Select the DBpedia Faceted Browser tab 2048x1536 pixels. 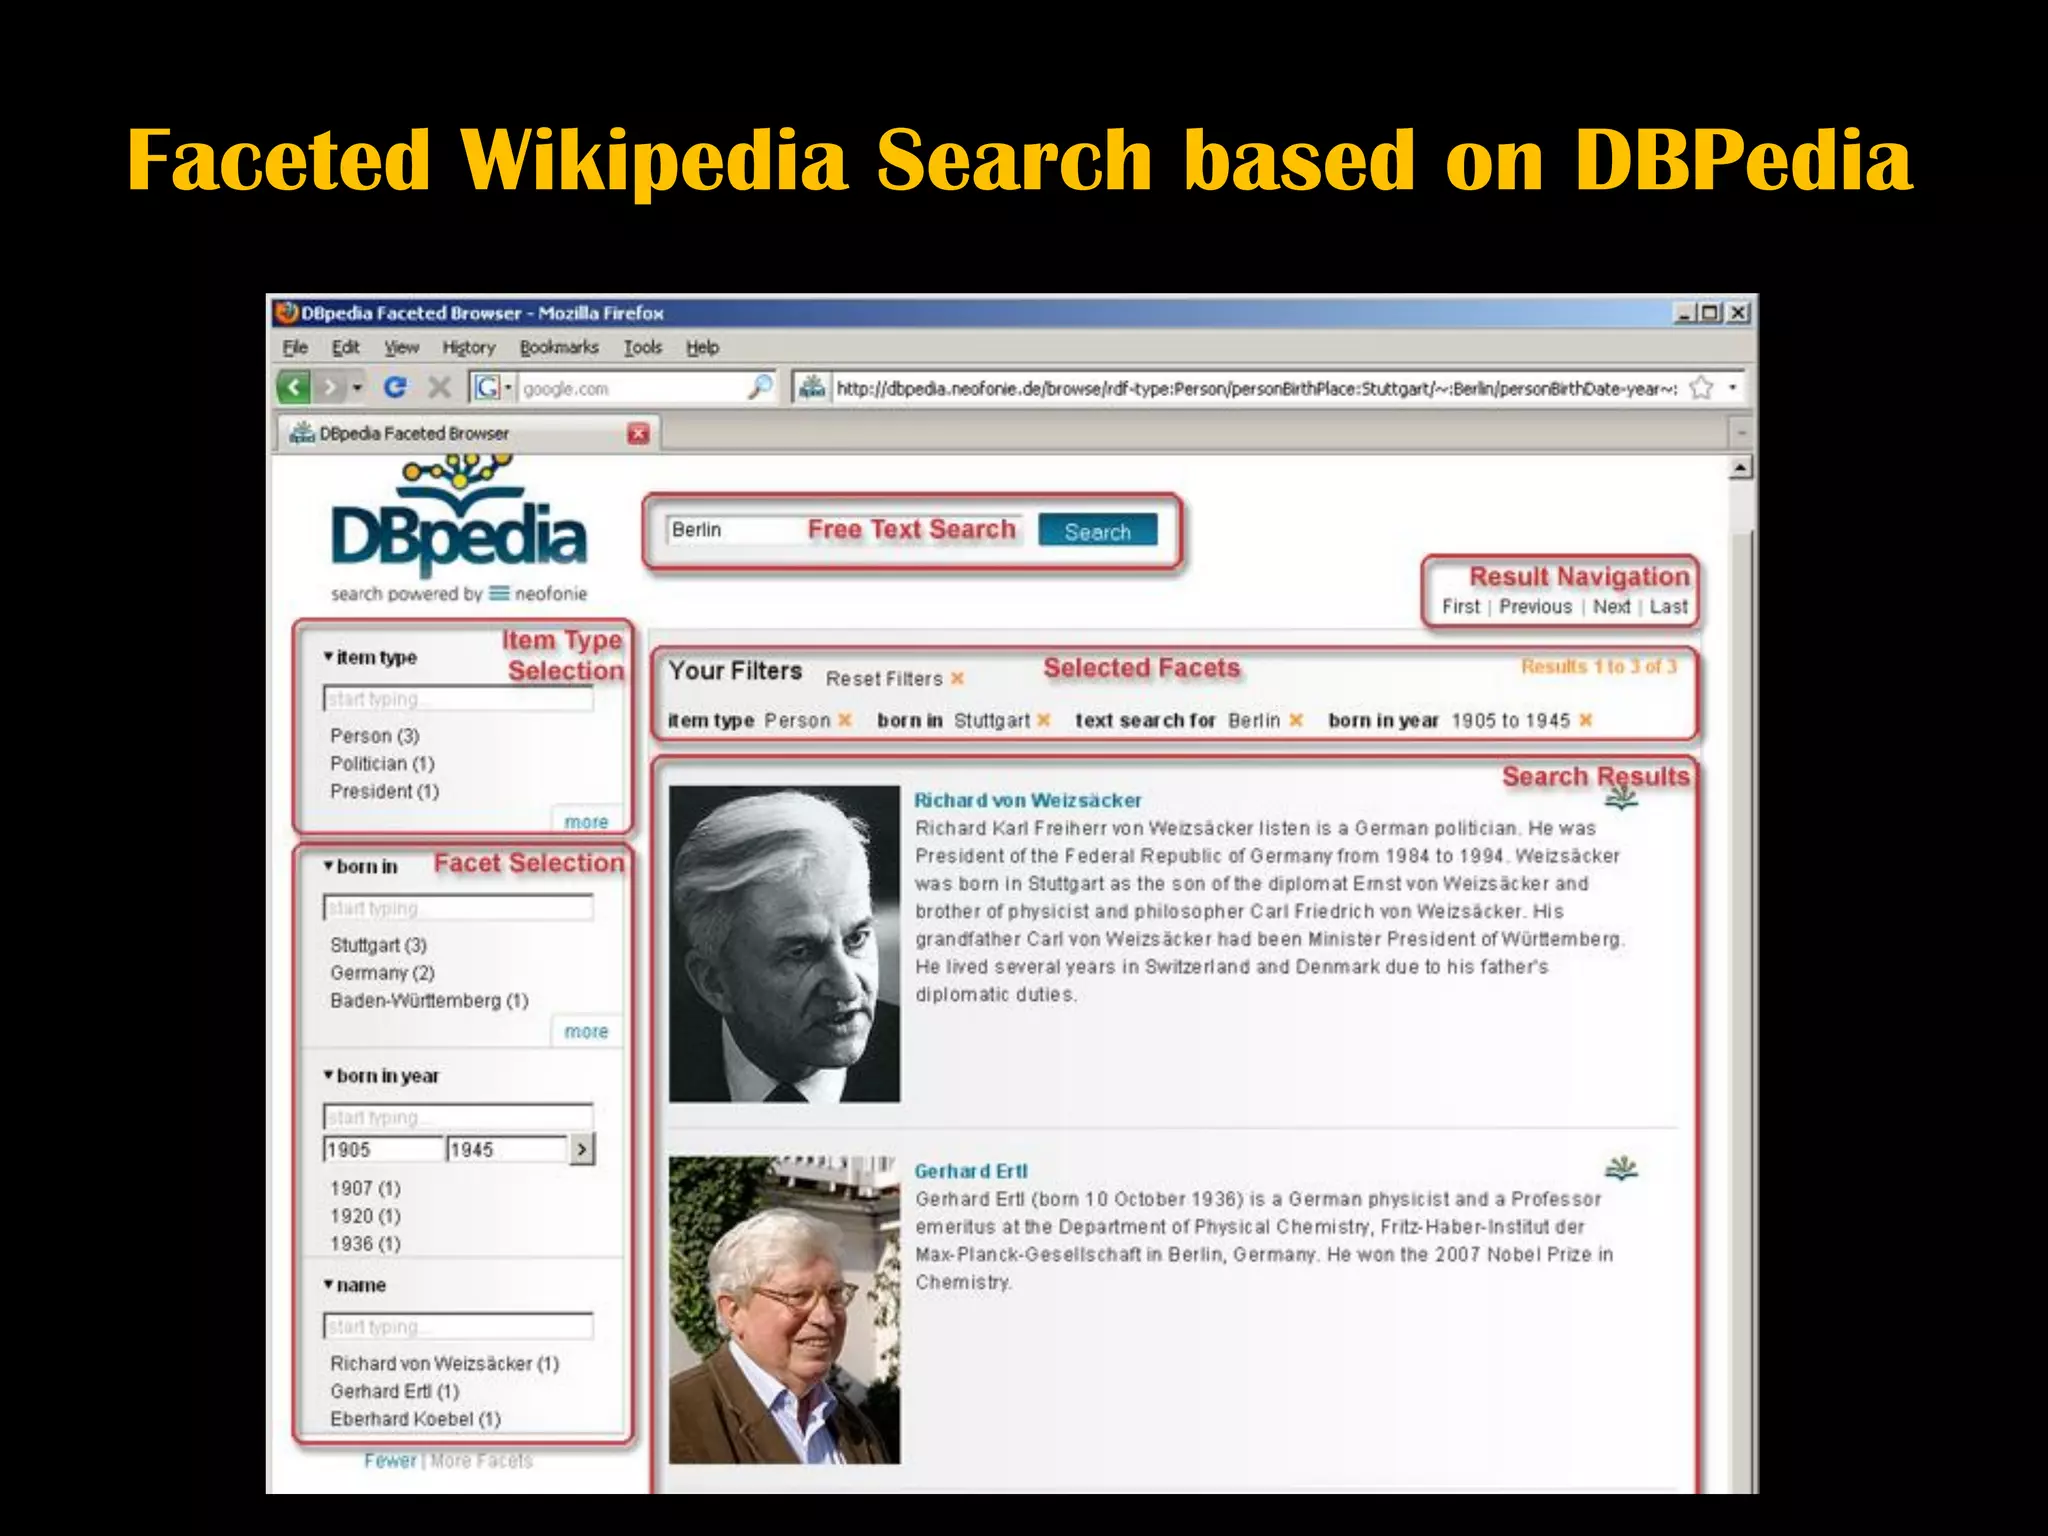coord(466,433)
